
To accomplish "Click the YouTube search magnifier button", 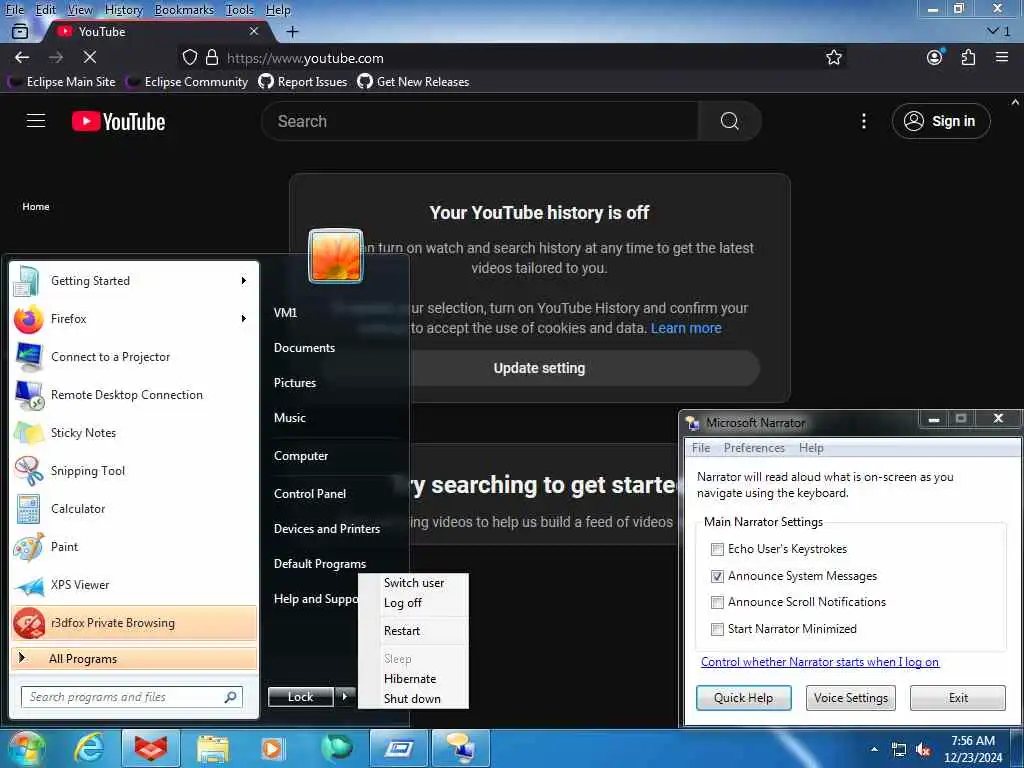I will tap(729, 121).
